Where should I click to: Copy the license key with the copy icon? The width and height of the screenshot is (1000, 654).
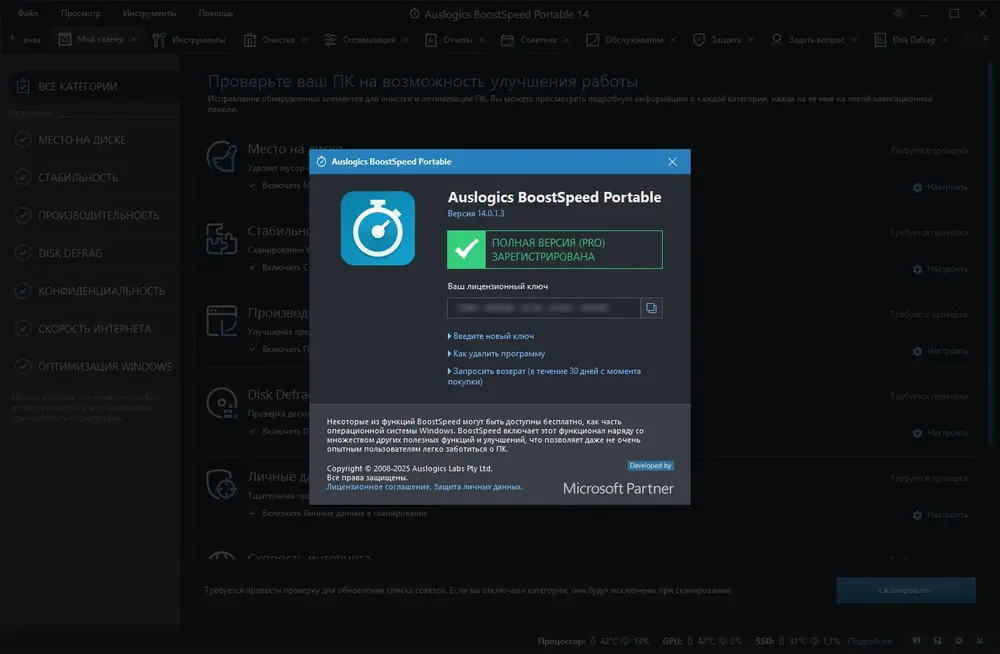[651, 308]
